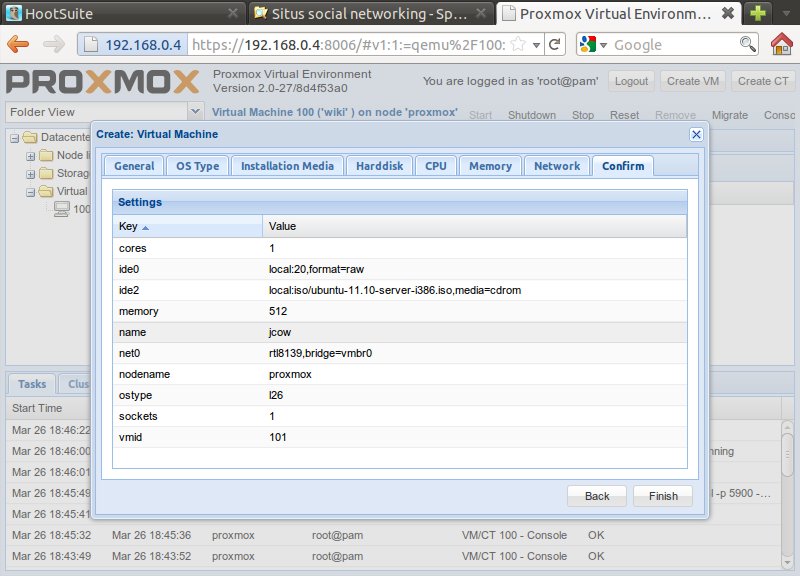Click the browser address bar
The height and width of the screenshot is (576, 800).
coord(350,45)
